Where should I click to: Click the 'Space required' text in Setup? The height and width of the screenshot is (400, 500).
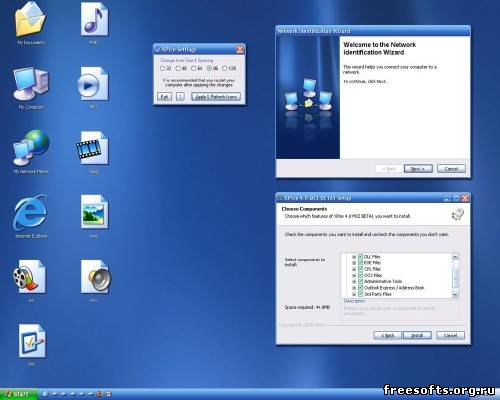(x=307, y=307)
